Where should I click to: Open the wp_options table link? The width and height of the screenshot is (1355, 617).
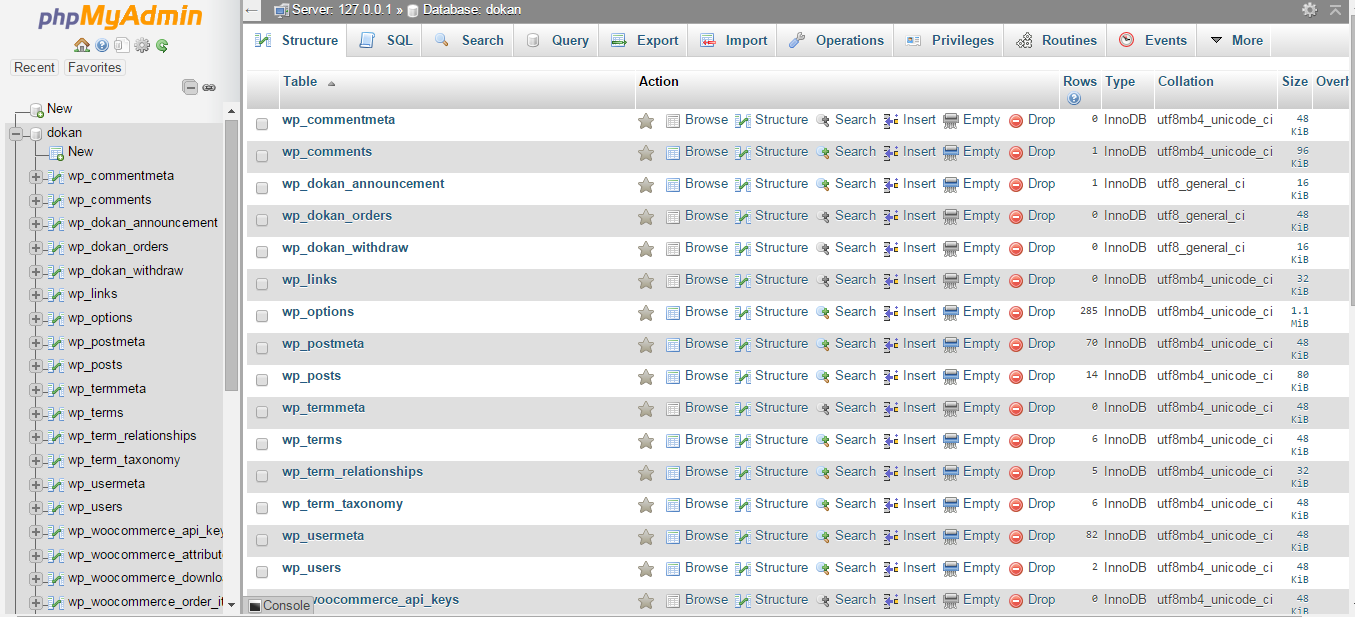(318, 312)
